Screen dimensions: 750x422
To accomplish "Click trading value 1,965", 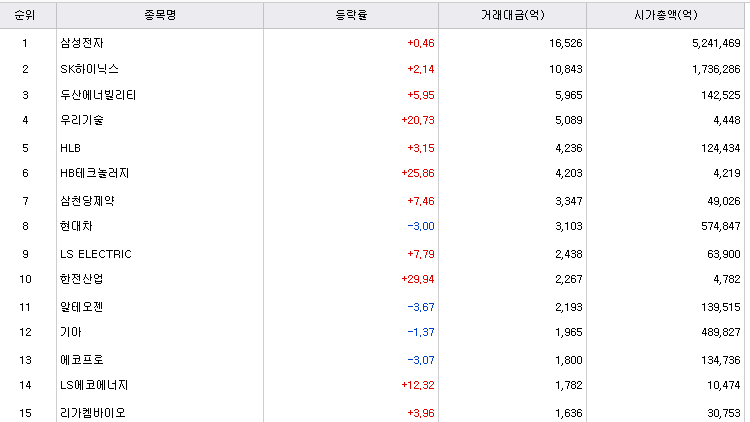I will pos(569,332).
